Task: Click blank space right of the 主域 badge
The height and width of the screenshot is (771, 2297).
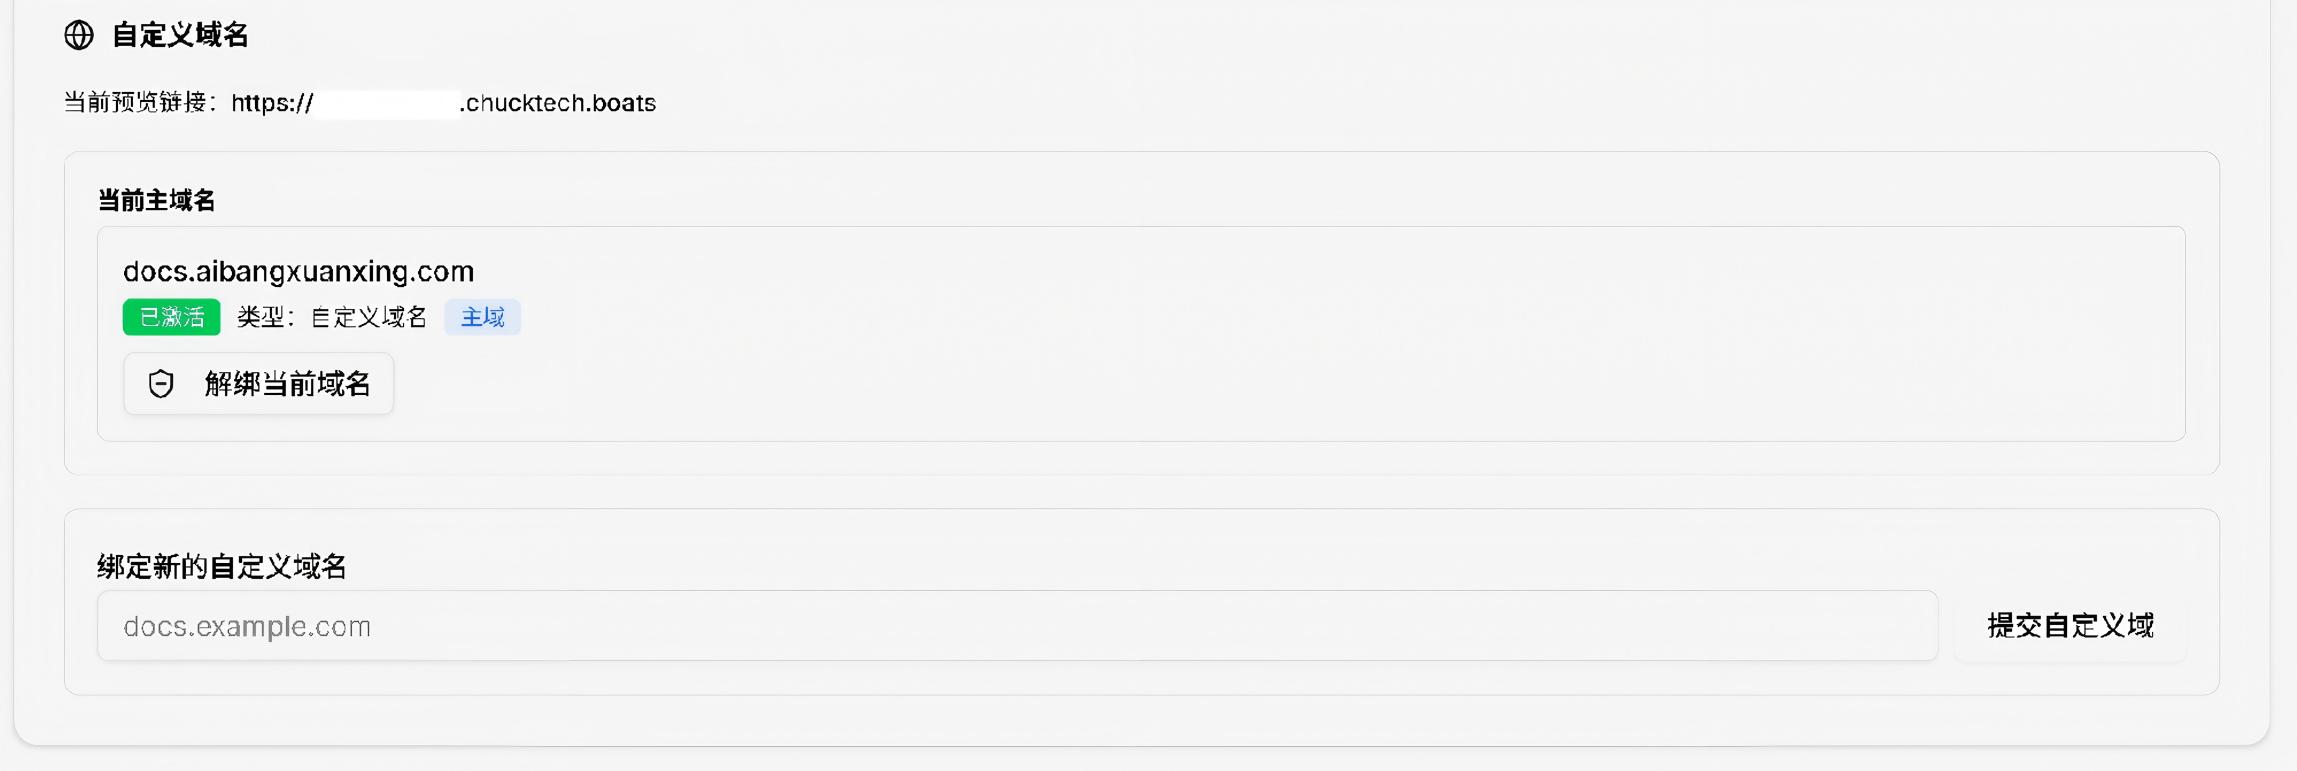Action: pos(1200,317)
